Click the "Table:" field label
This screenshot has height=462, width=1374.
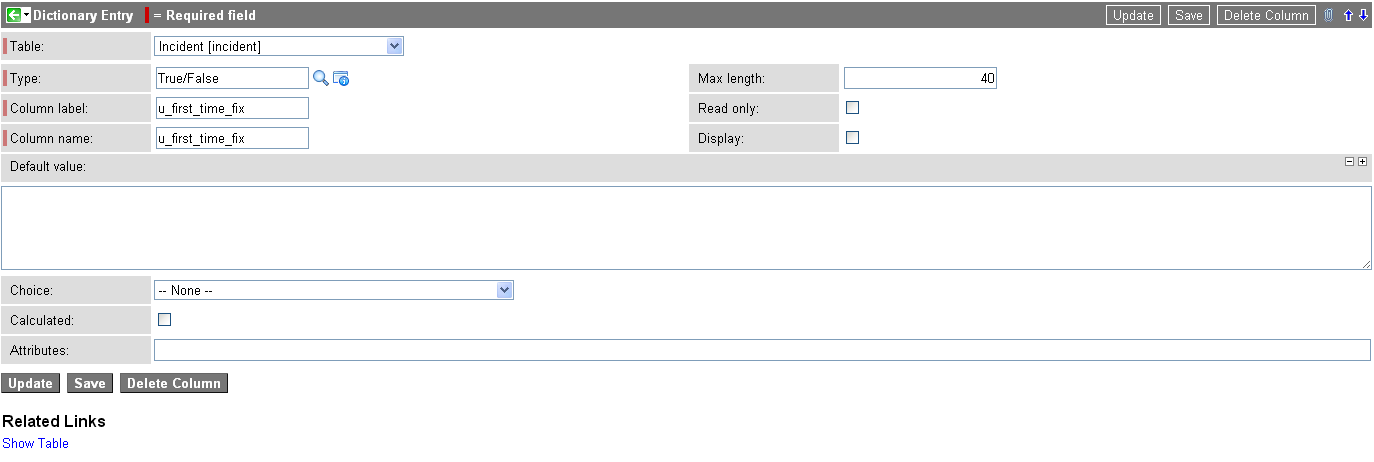[27, 46]
